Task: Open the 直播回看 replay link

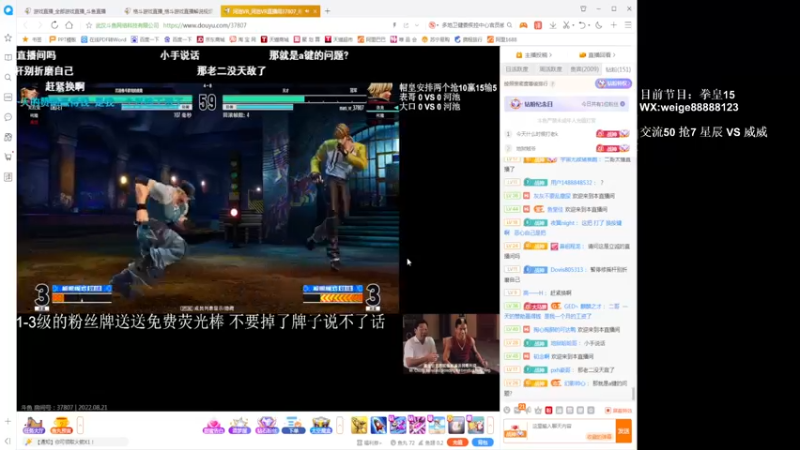Action: (597, 55)
